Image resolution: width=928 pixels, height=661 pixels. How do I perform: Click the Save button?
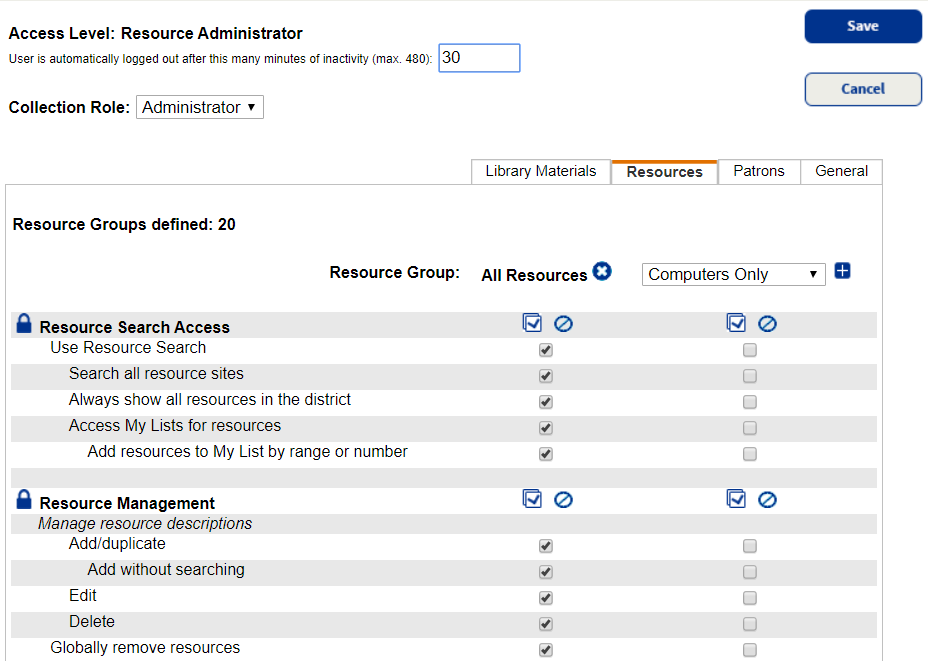pyautogui.click(x=863, y=26)
